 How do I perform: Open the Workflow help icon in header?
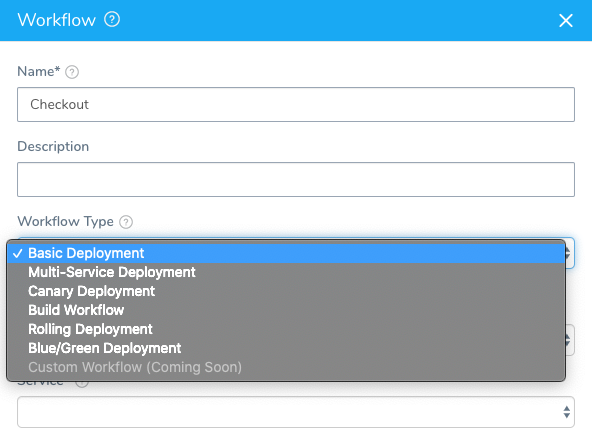pyautogui.click(x=112, y=19)
